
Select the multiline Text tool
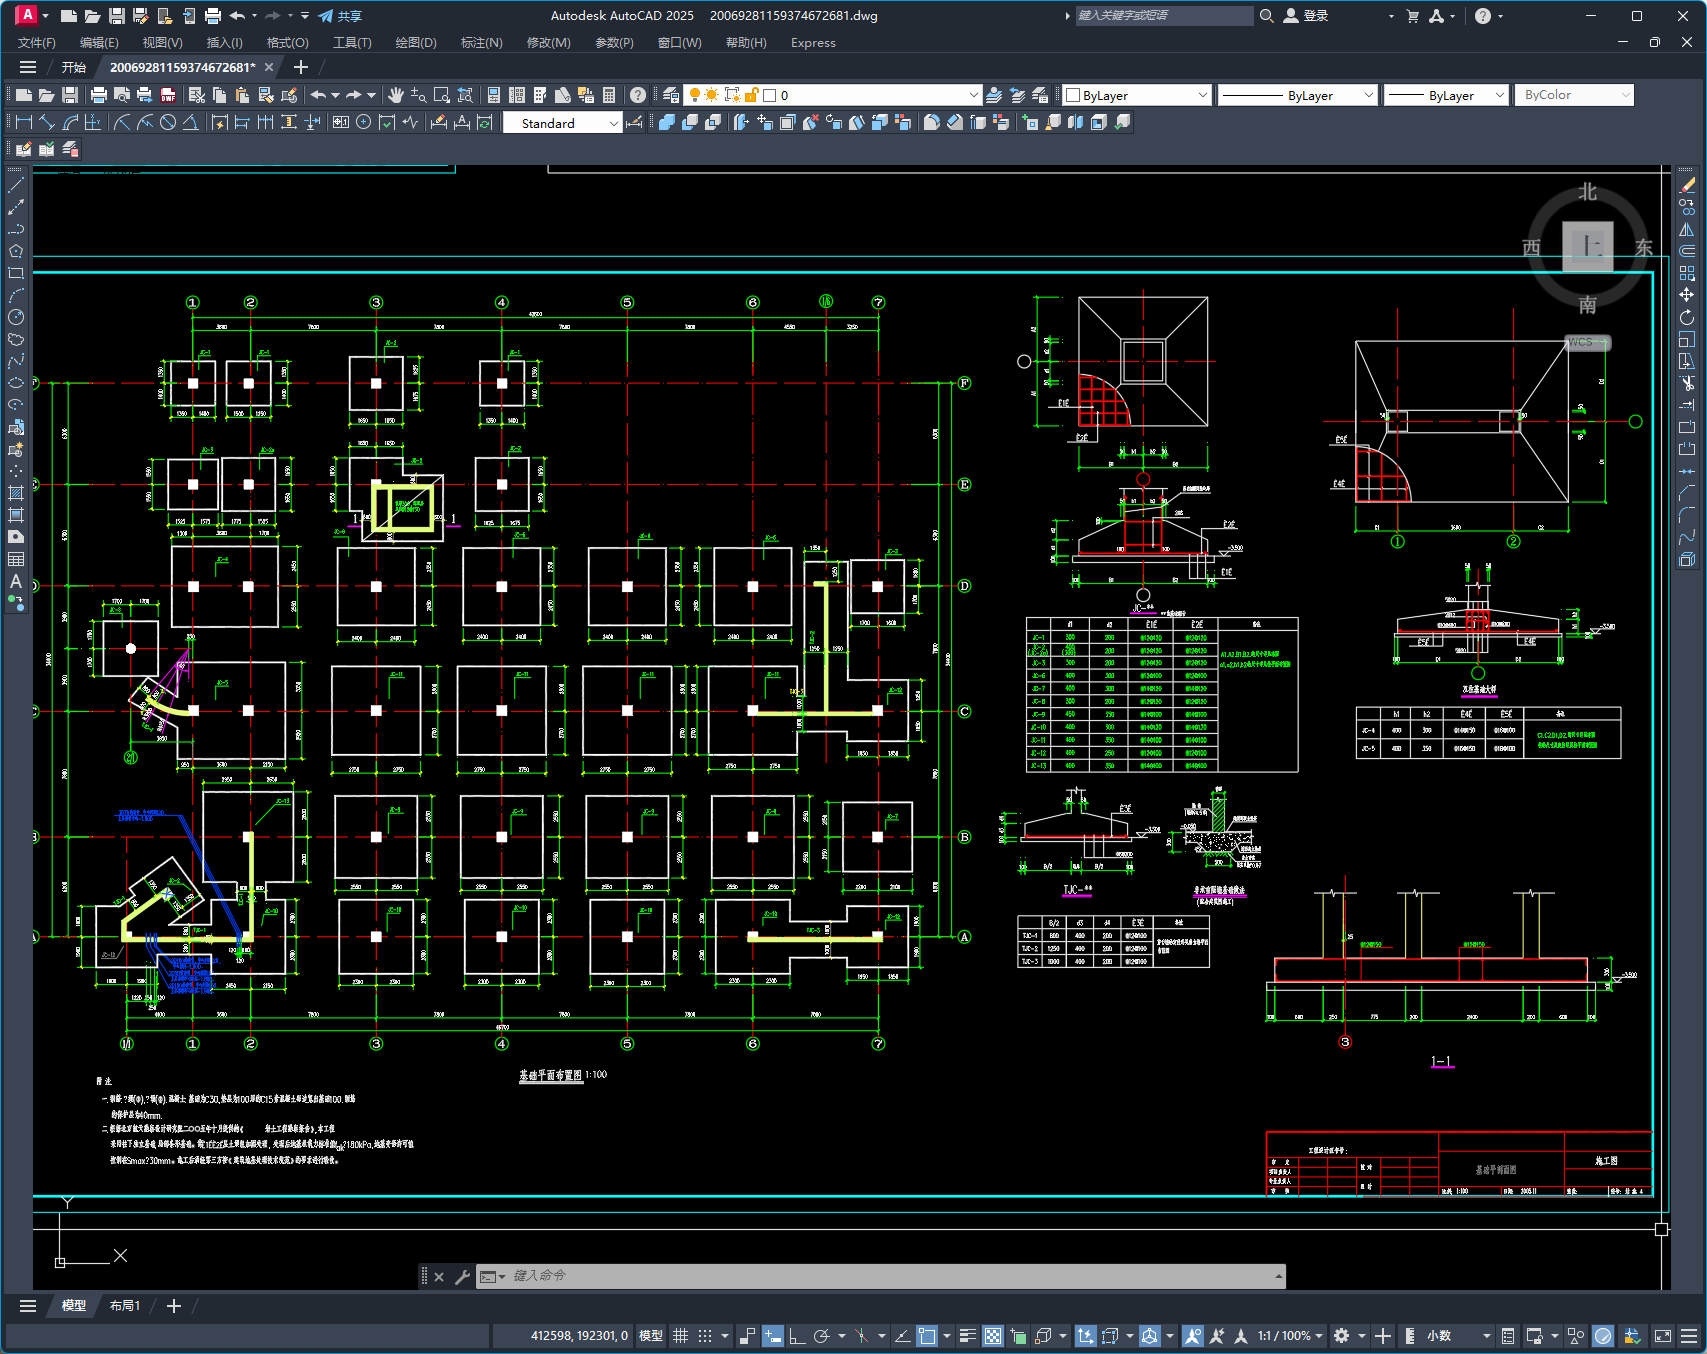16,581
